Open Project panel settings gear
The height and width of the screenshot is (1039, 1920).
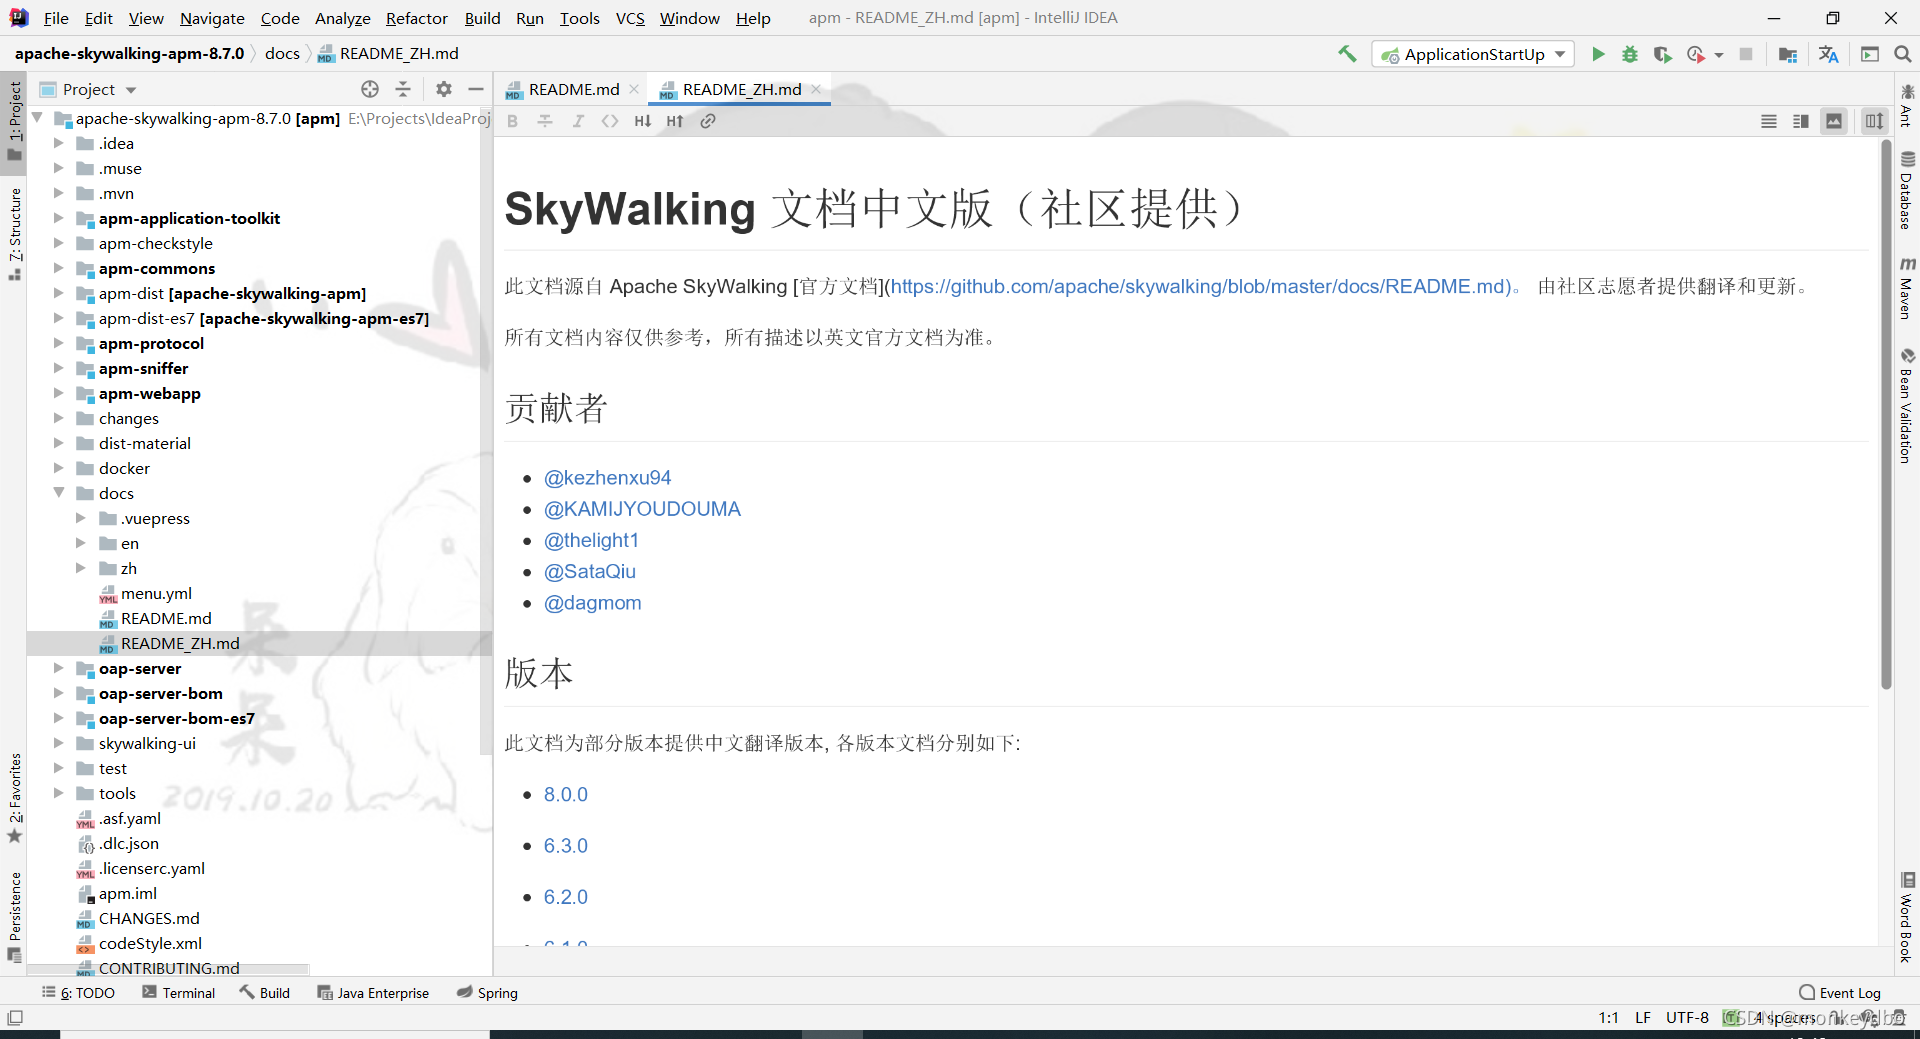click(x=444, y=89)
